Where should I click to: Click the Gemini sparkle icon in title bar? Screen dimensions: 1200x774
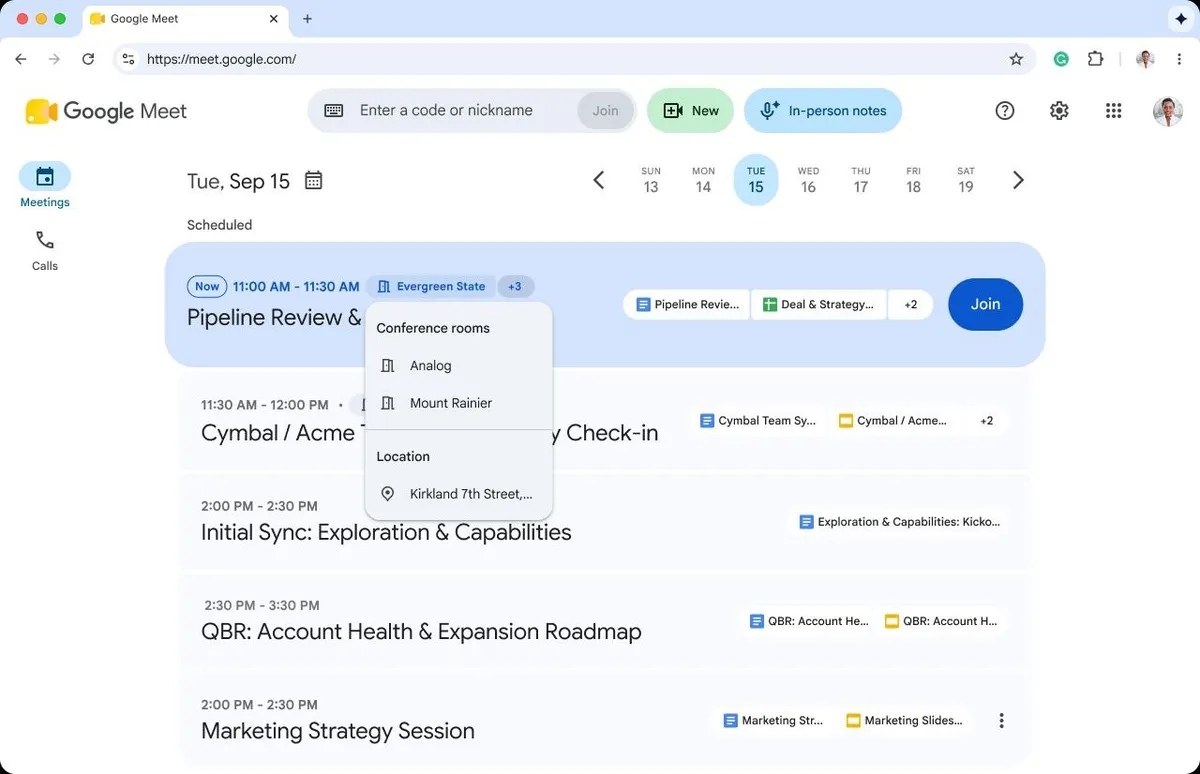tap(1180, 19)
